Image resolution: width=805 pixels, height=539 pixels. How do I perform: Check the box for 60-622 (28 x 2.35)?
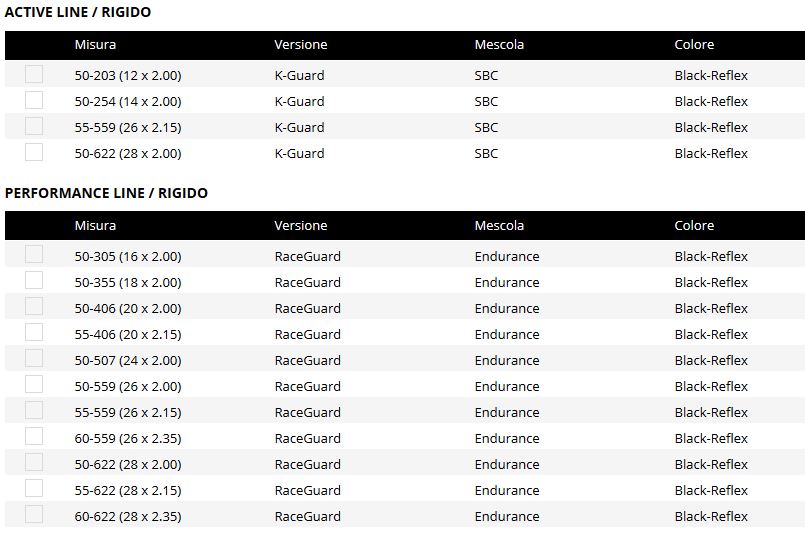[34, 515]
